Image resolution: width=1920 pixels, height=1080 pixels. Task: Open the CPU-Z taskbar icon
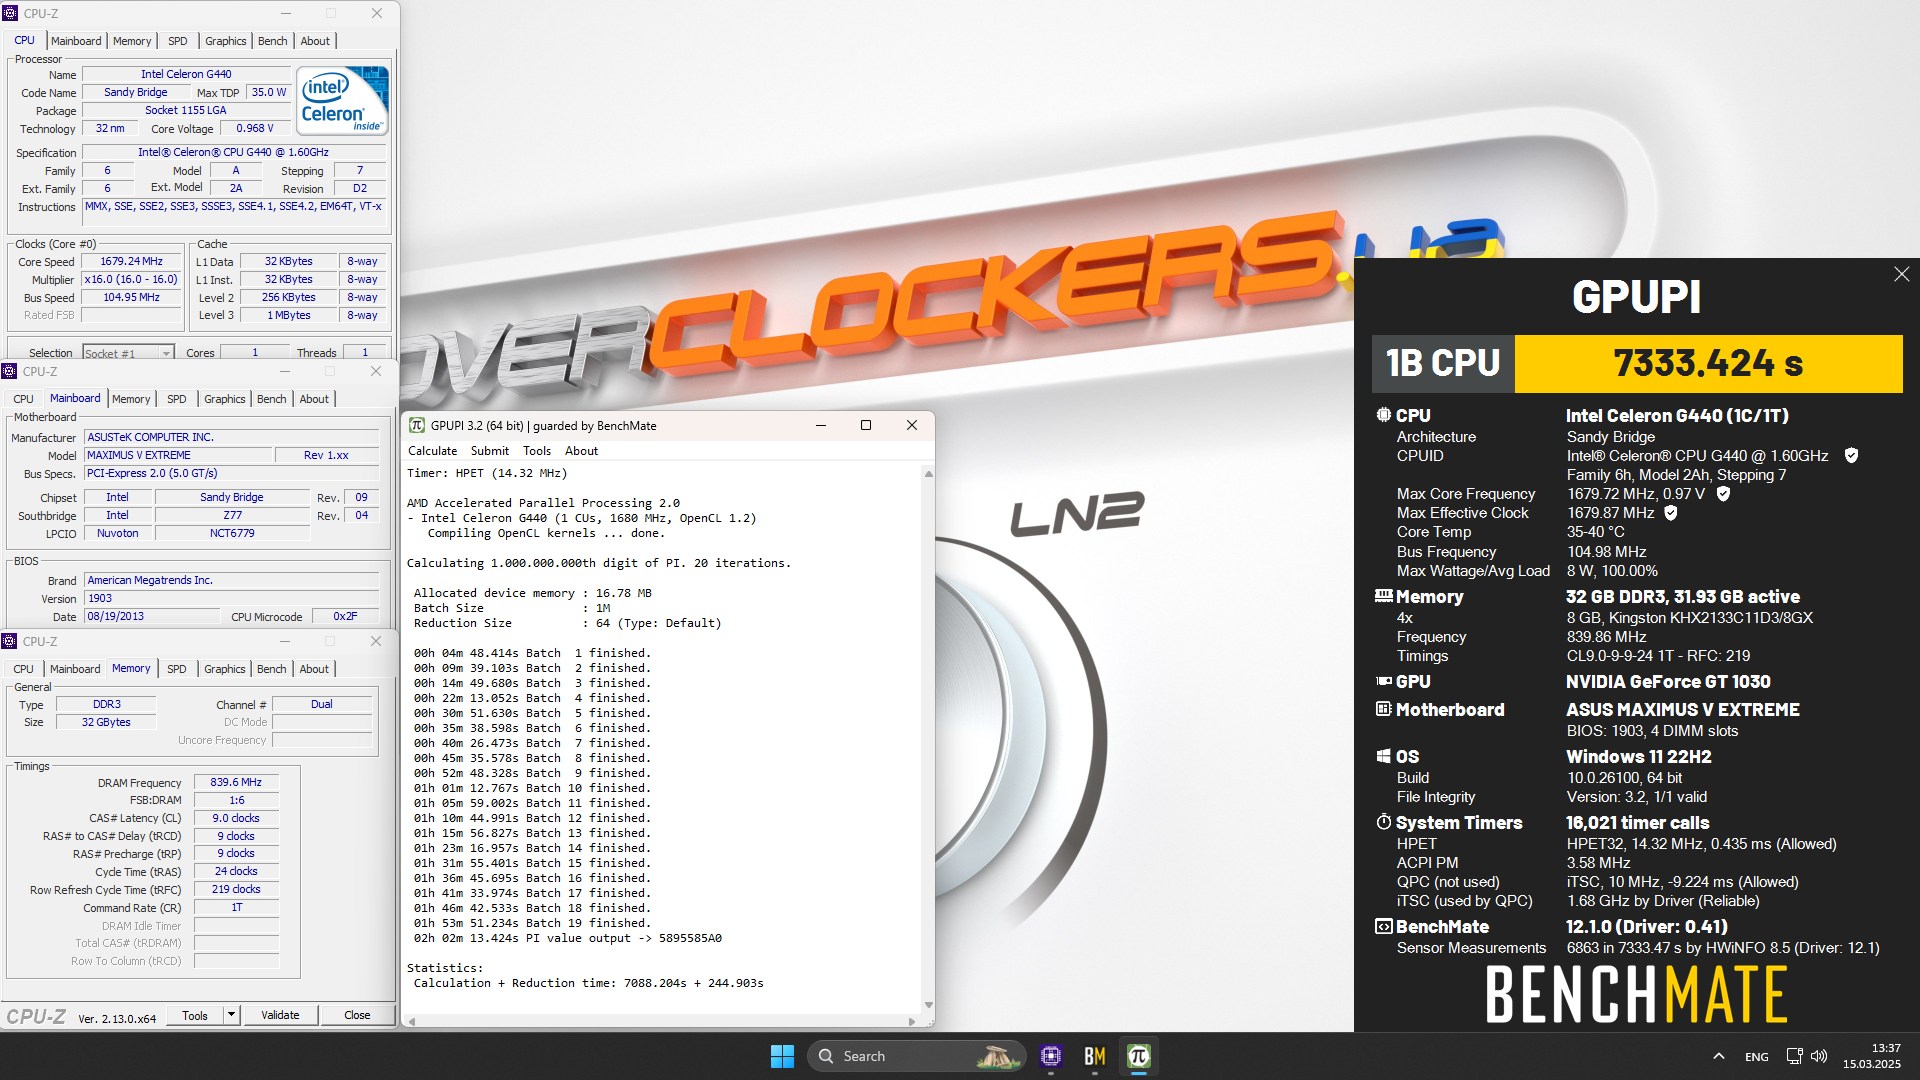point(1050,1056)
